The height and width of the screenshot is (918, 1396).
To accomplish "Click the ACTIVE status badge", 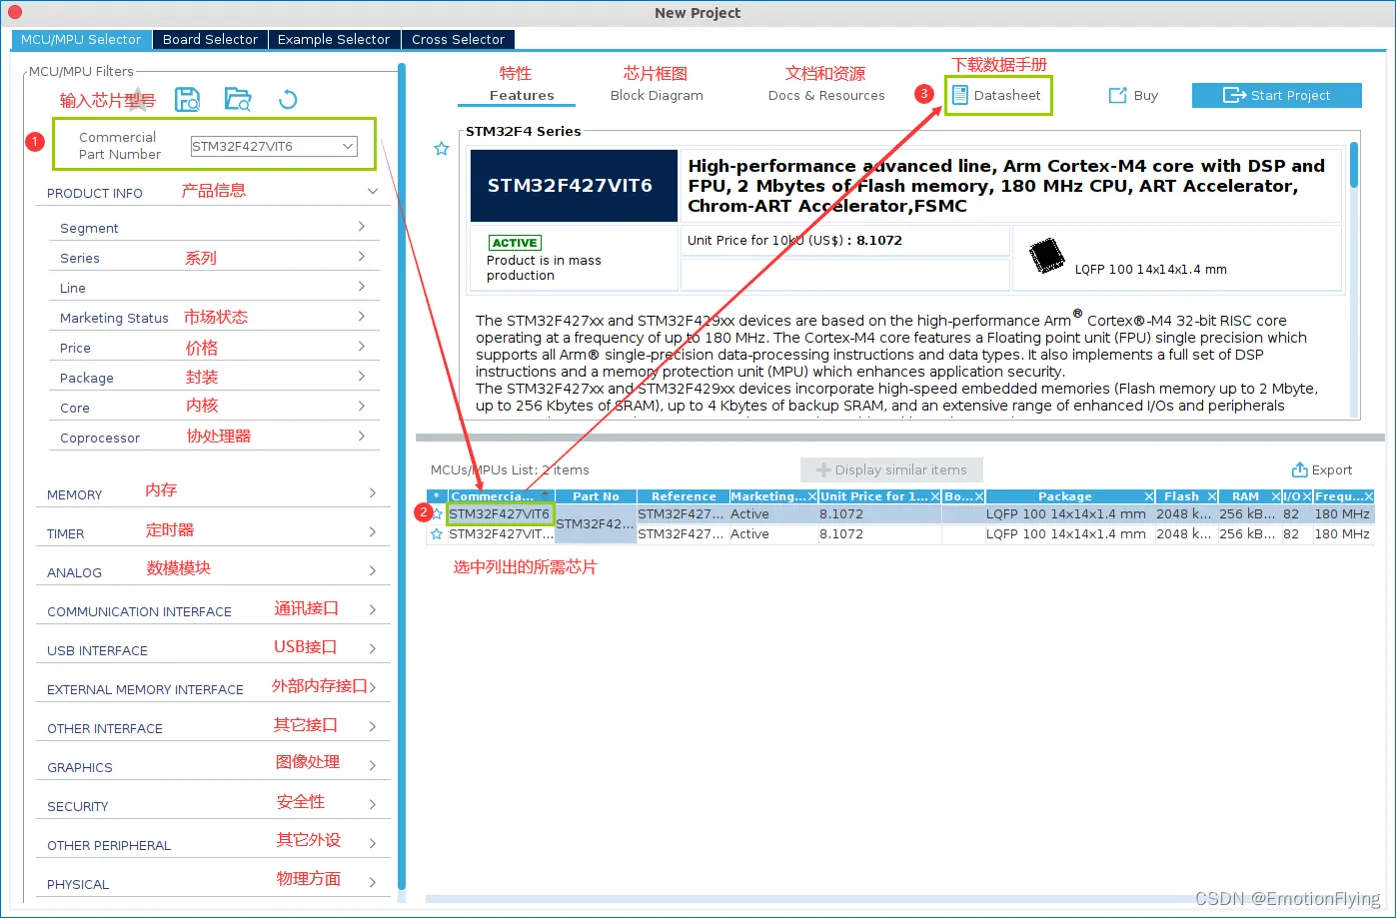I will coord(515,242).
